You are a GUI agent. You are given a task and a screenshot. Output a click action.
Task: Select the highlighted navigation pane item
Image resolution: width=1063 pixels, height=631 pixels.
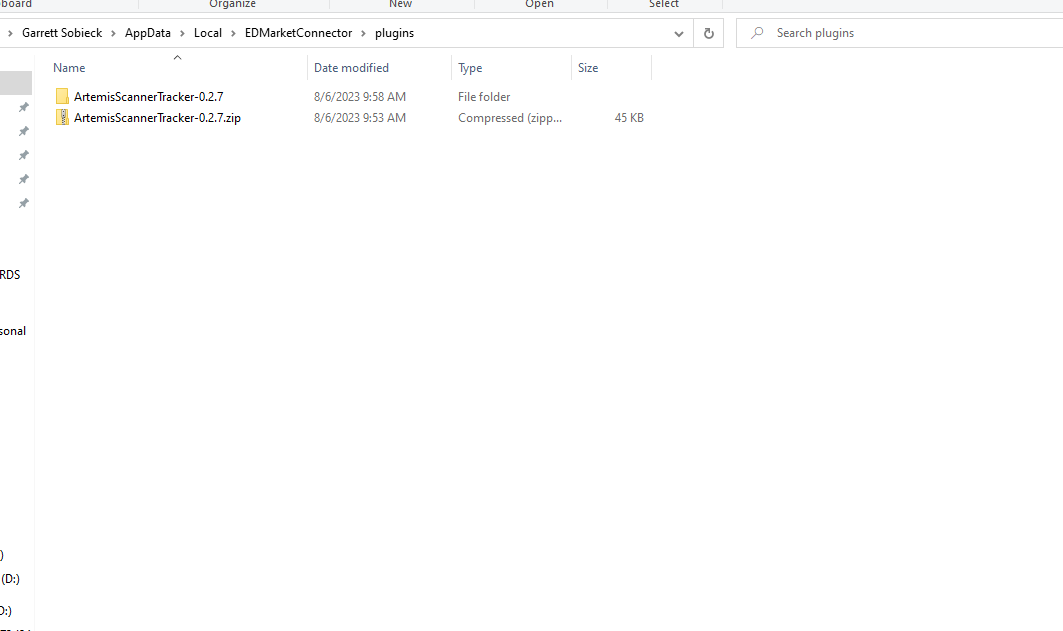click(16, 83)
